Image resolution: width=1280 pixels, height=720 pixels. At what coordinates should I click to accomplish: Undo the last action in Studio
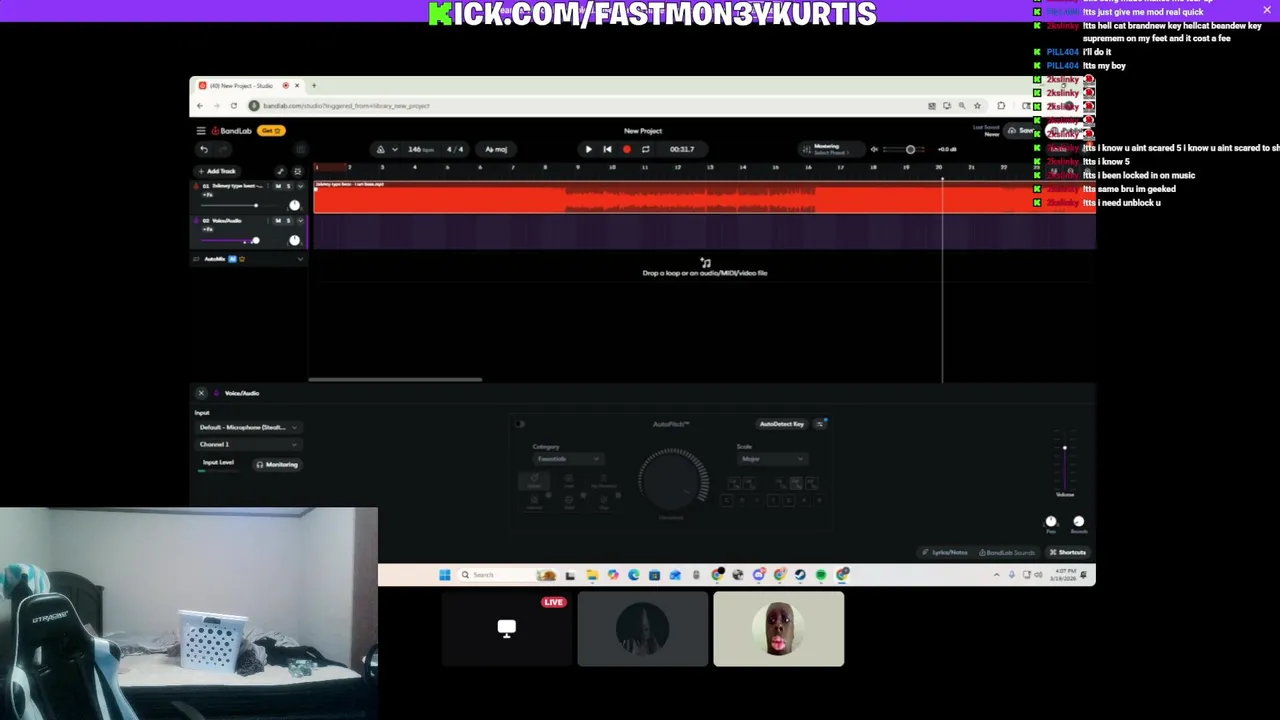(x=204, y=150)
